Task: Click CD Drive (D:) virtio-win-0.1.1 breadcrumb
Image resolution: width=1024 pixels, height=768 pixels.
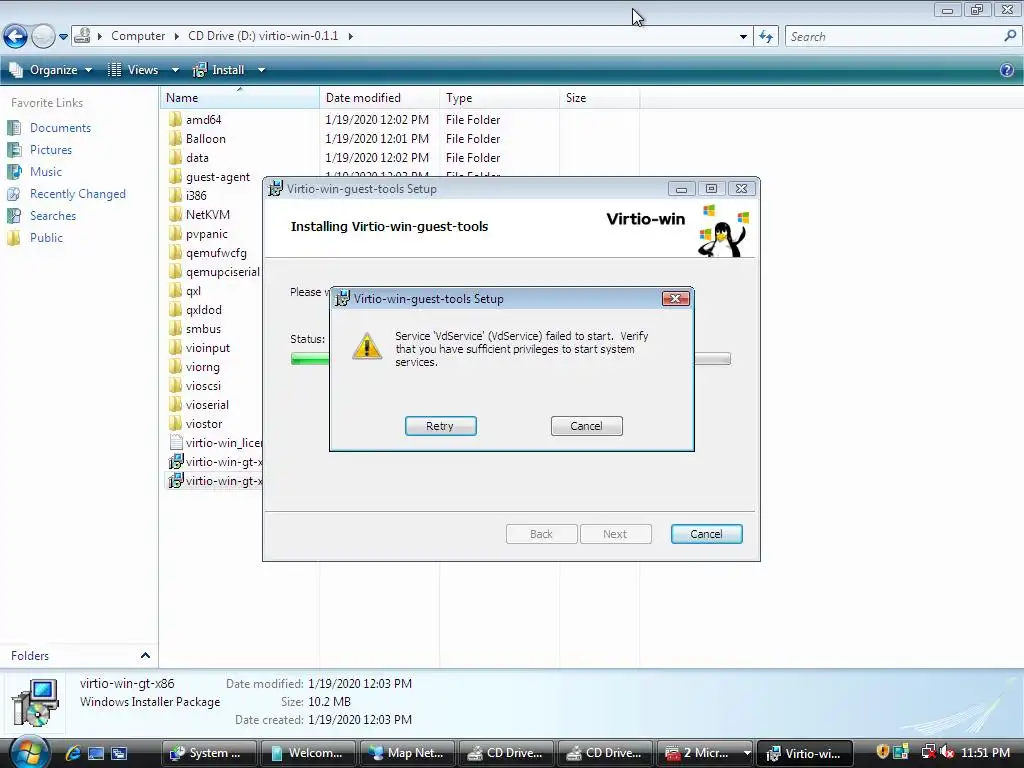Action: point(263,36)
